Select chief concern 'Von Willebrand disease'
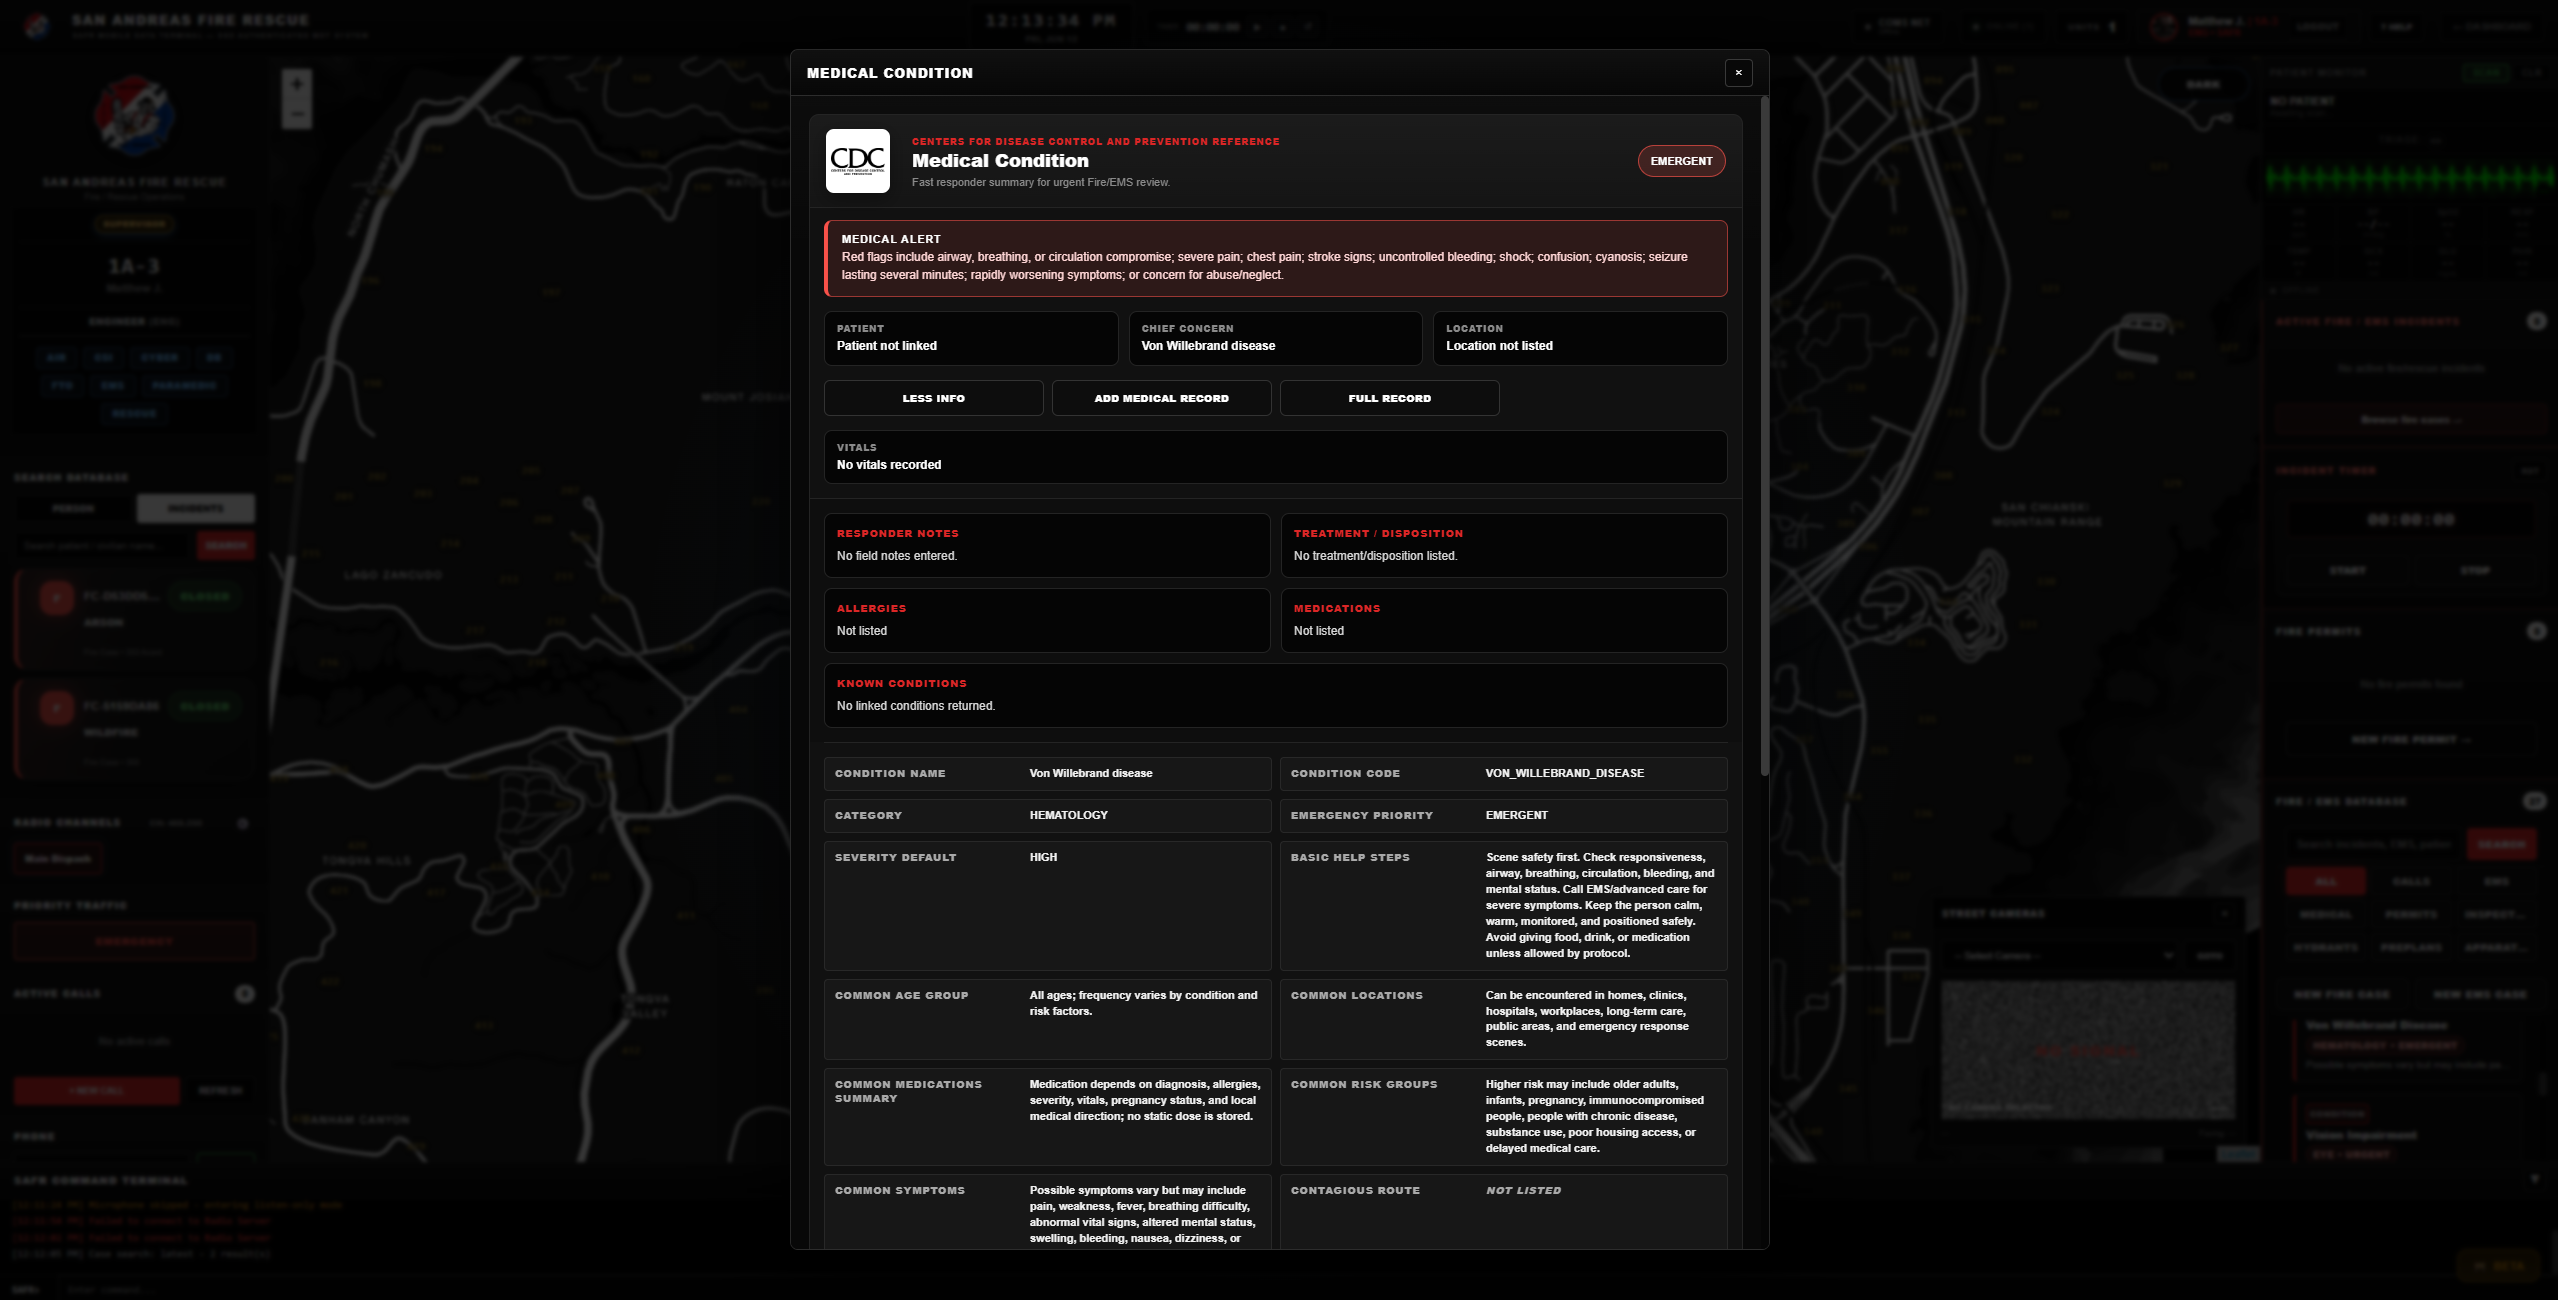This screenshot has height=1300, width=2558. [1208, 346]
